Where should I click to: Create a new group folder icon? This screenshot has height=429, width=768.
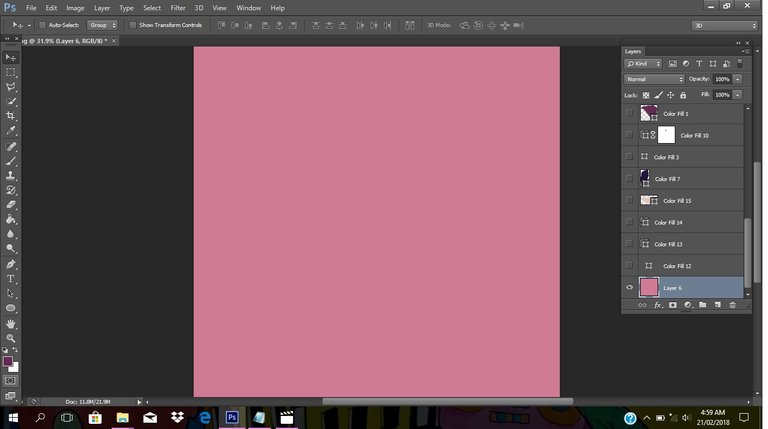click(702, 305)
